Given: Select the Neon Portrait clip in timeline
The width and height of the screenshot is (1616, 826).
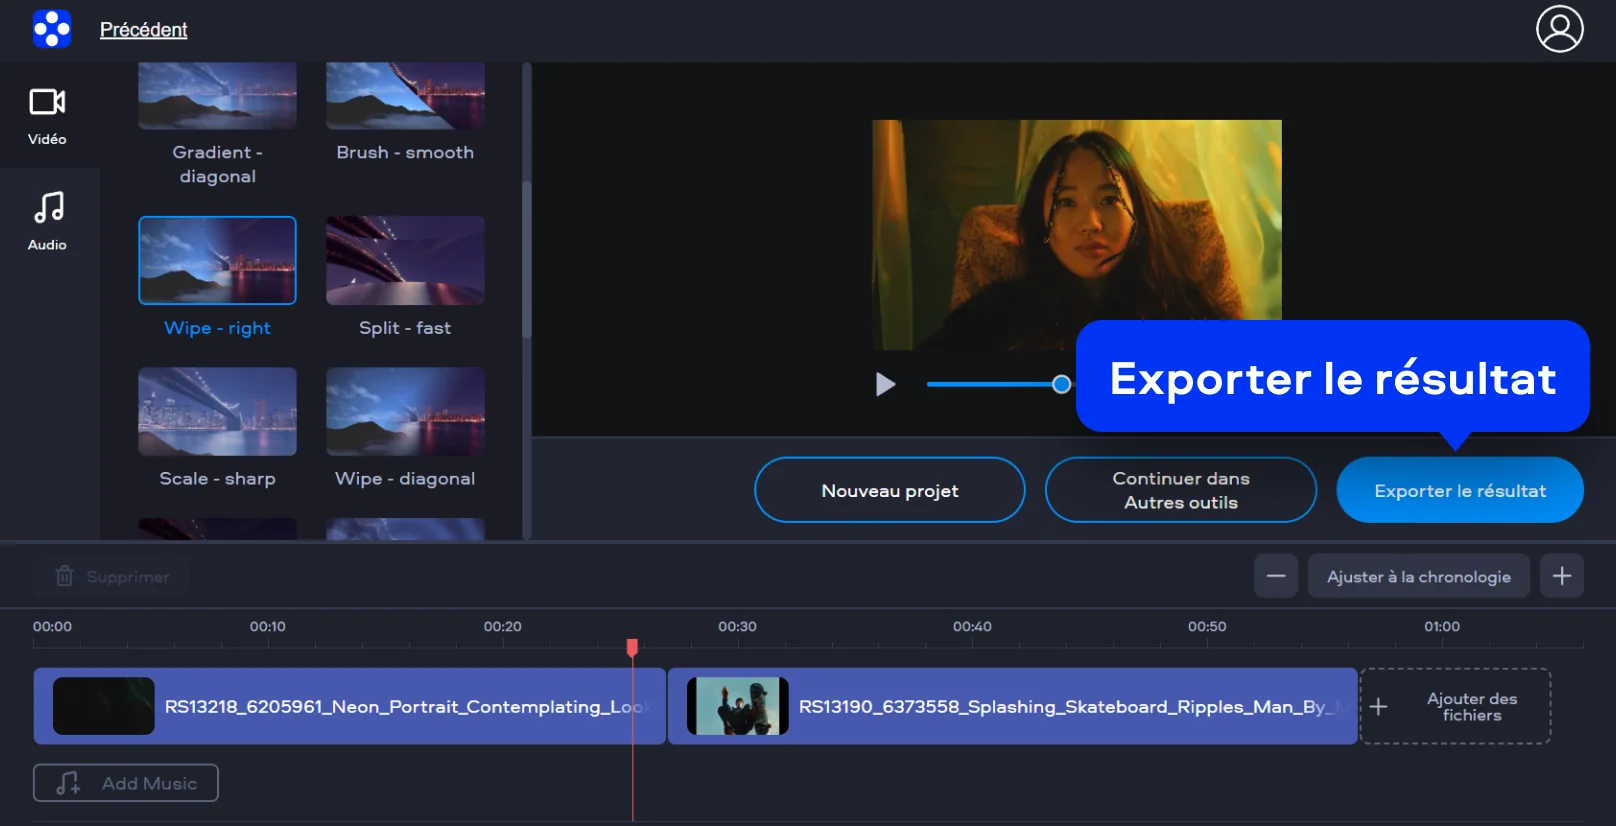Looking at the screenshot, I should (349, 707).
